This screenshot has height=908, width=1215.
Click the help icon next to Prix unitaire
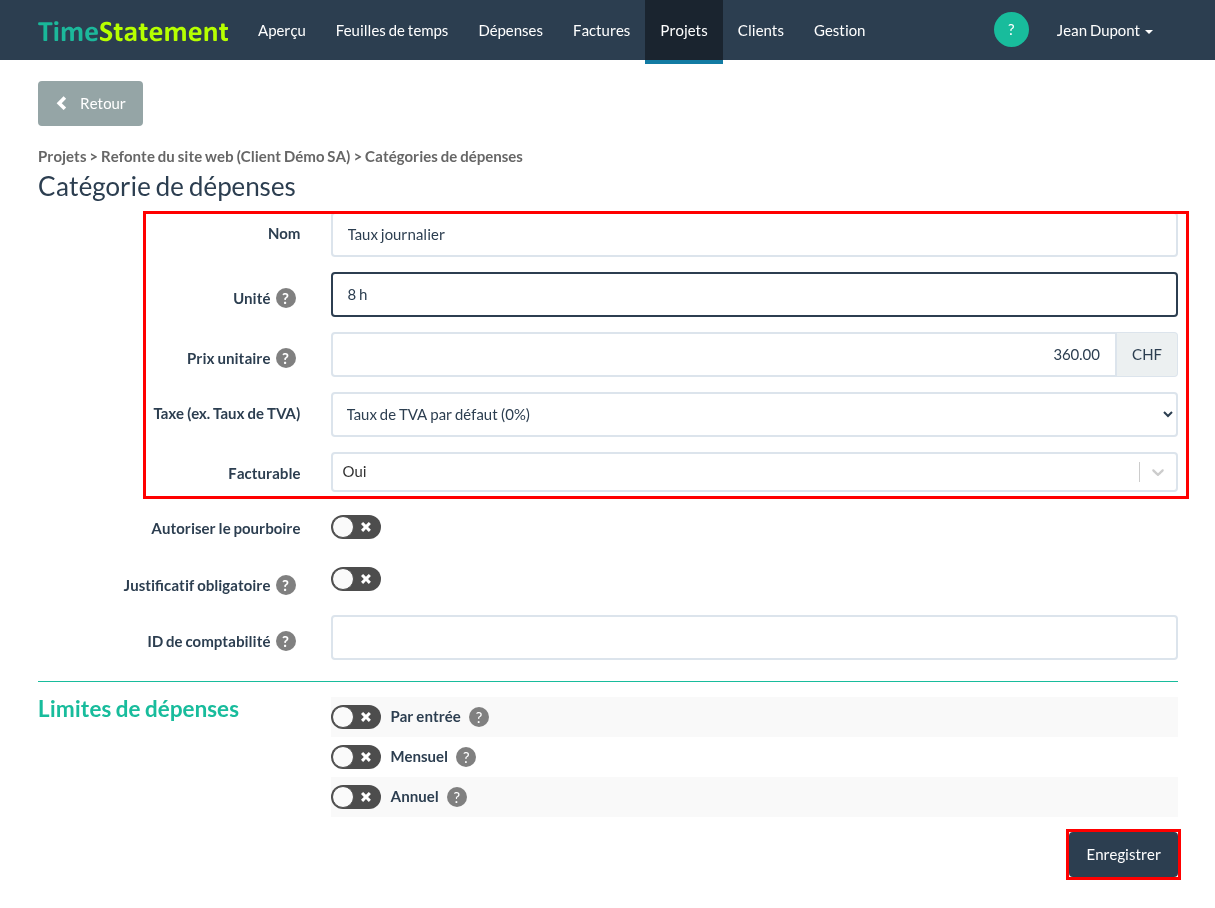click(286, 358)
